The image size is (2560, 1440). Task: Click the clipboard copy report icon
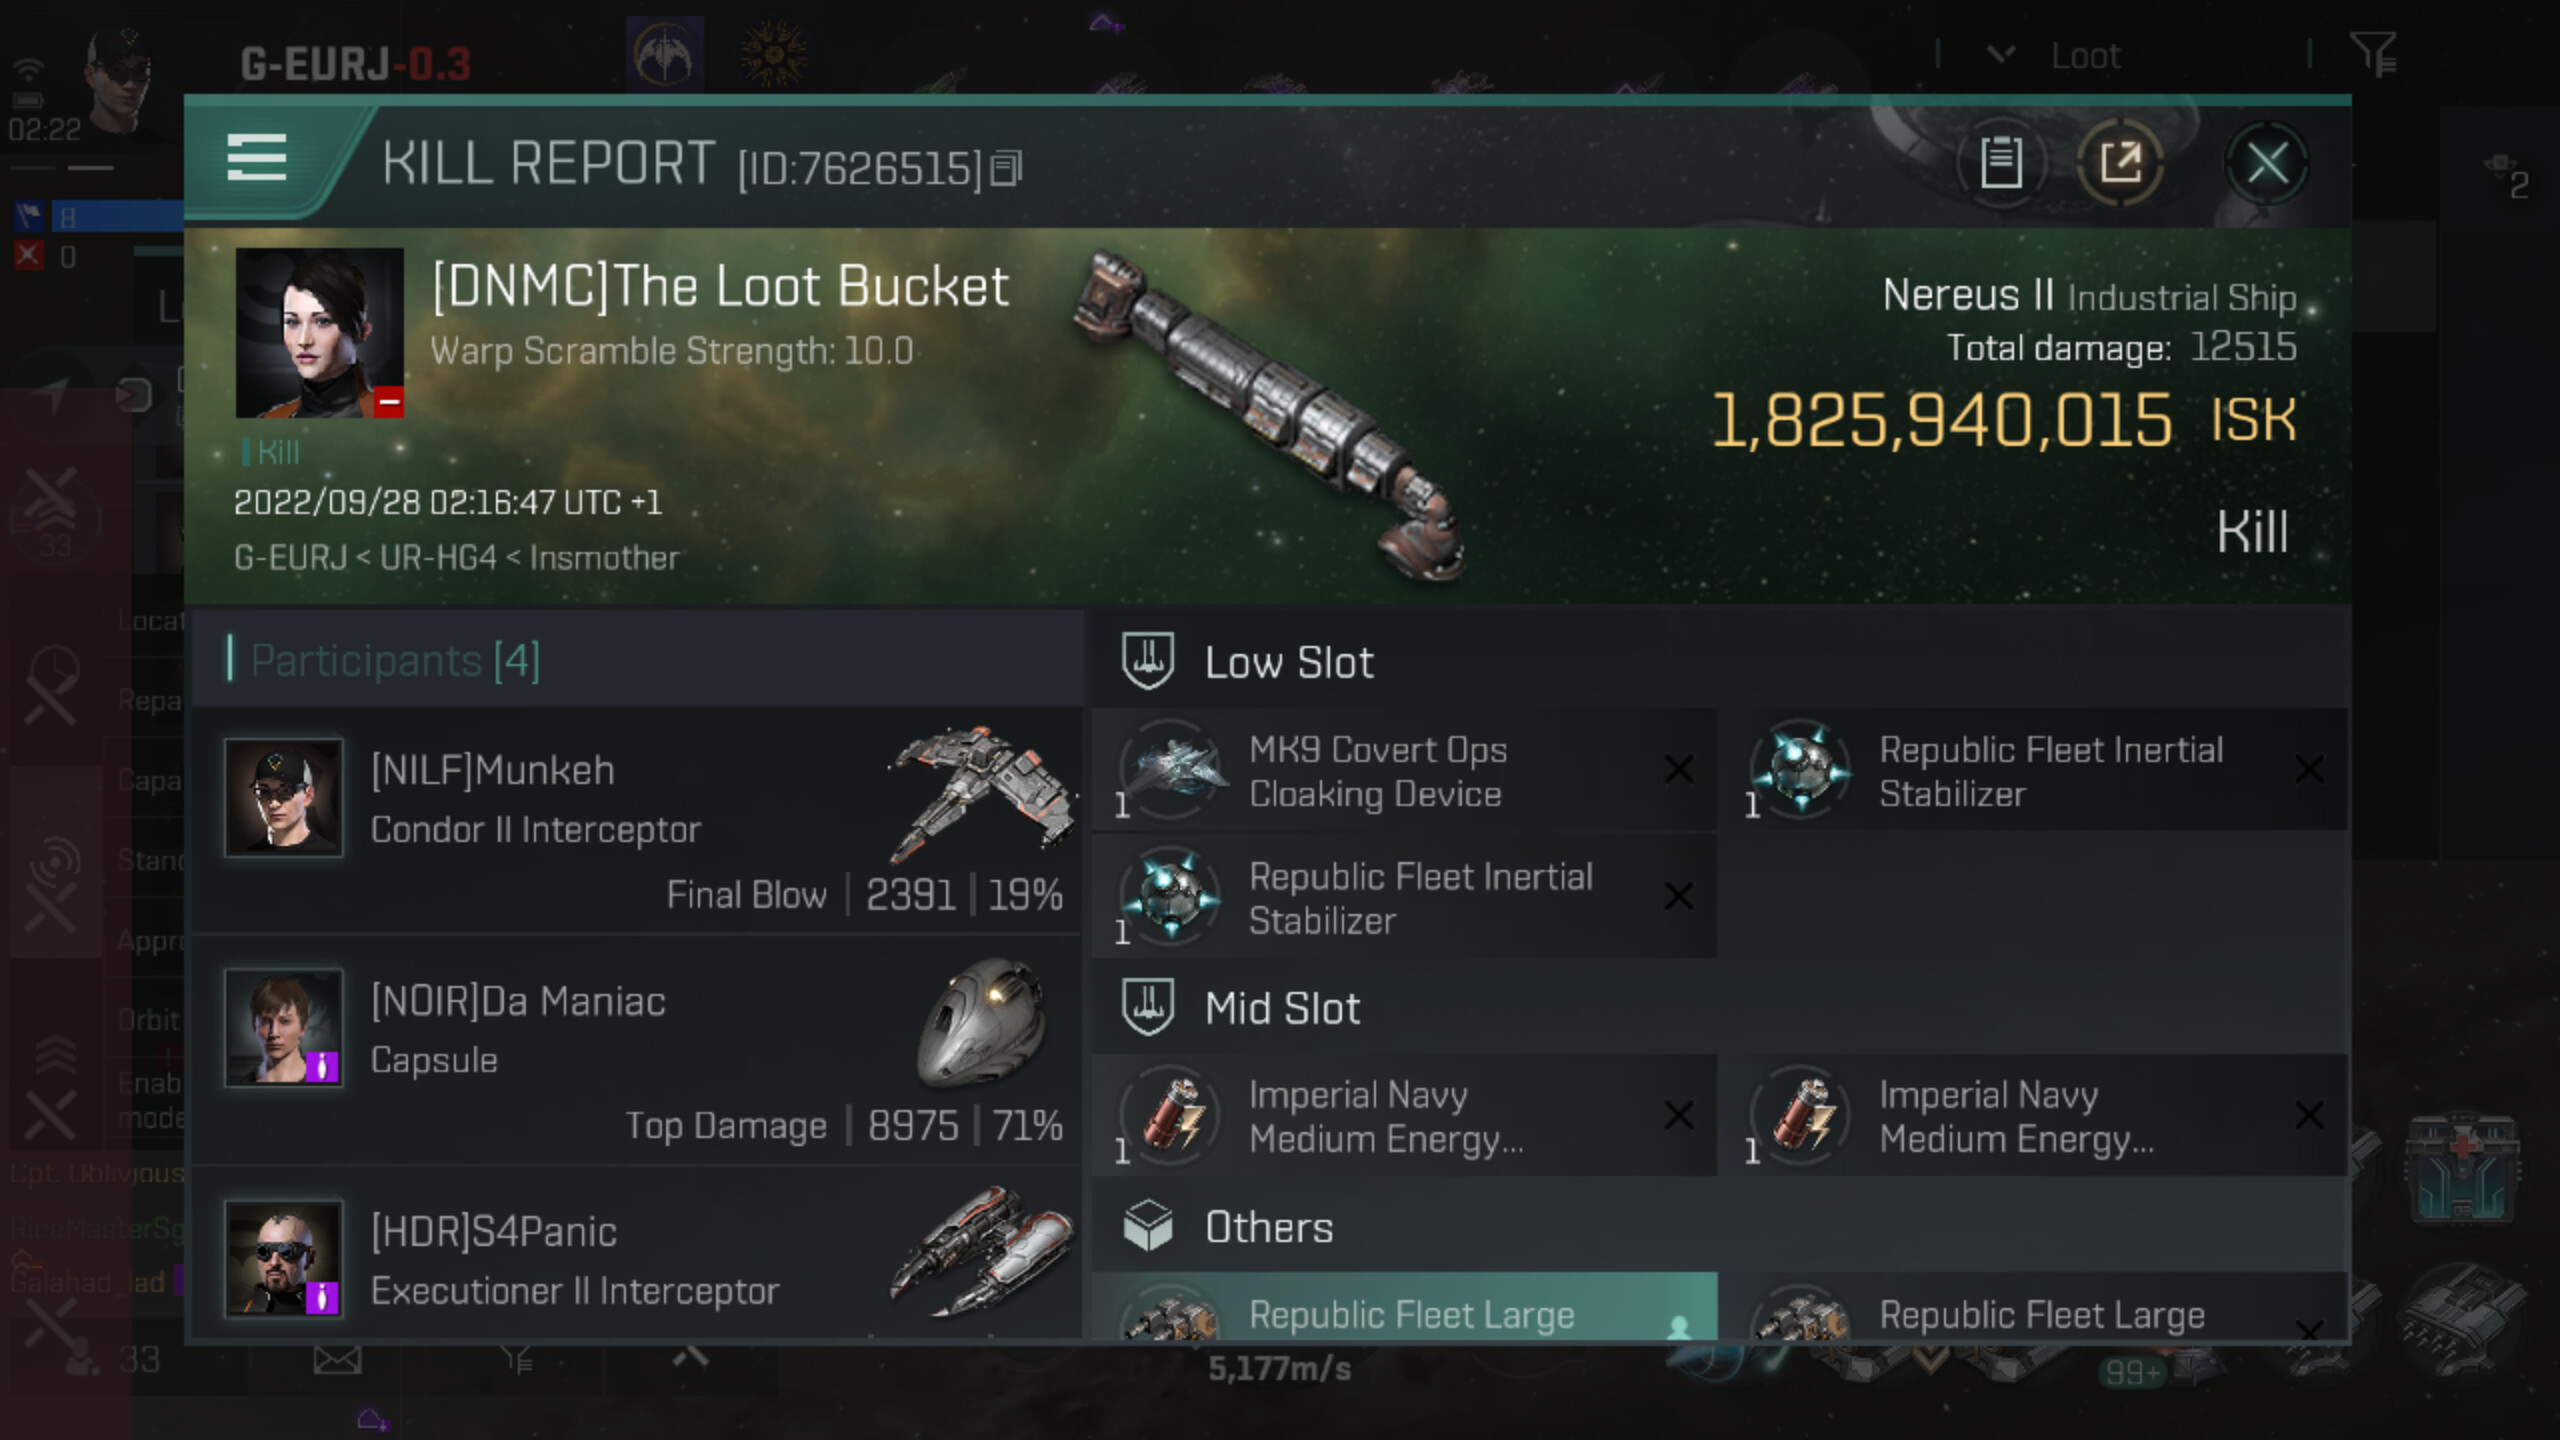coord(2001,162)
